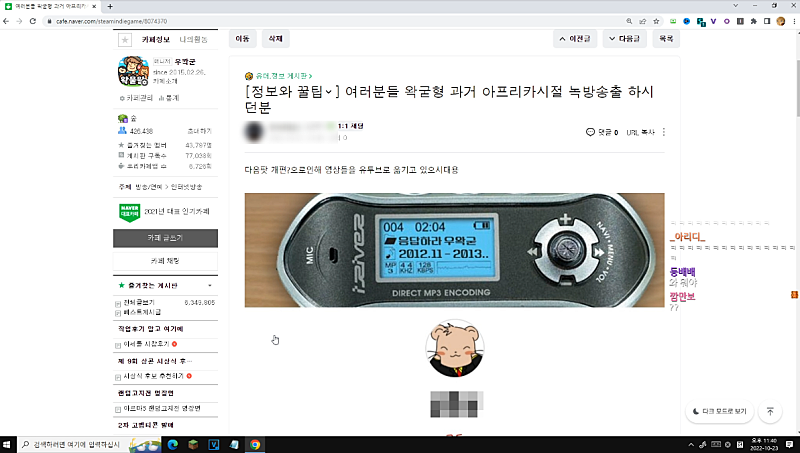This screenshot has height=453, width=800.
Task: Open the 핸덤그저씬 명장면 board item
Action: click(162, 408)
